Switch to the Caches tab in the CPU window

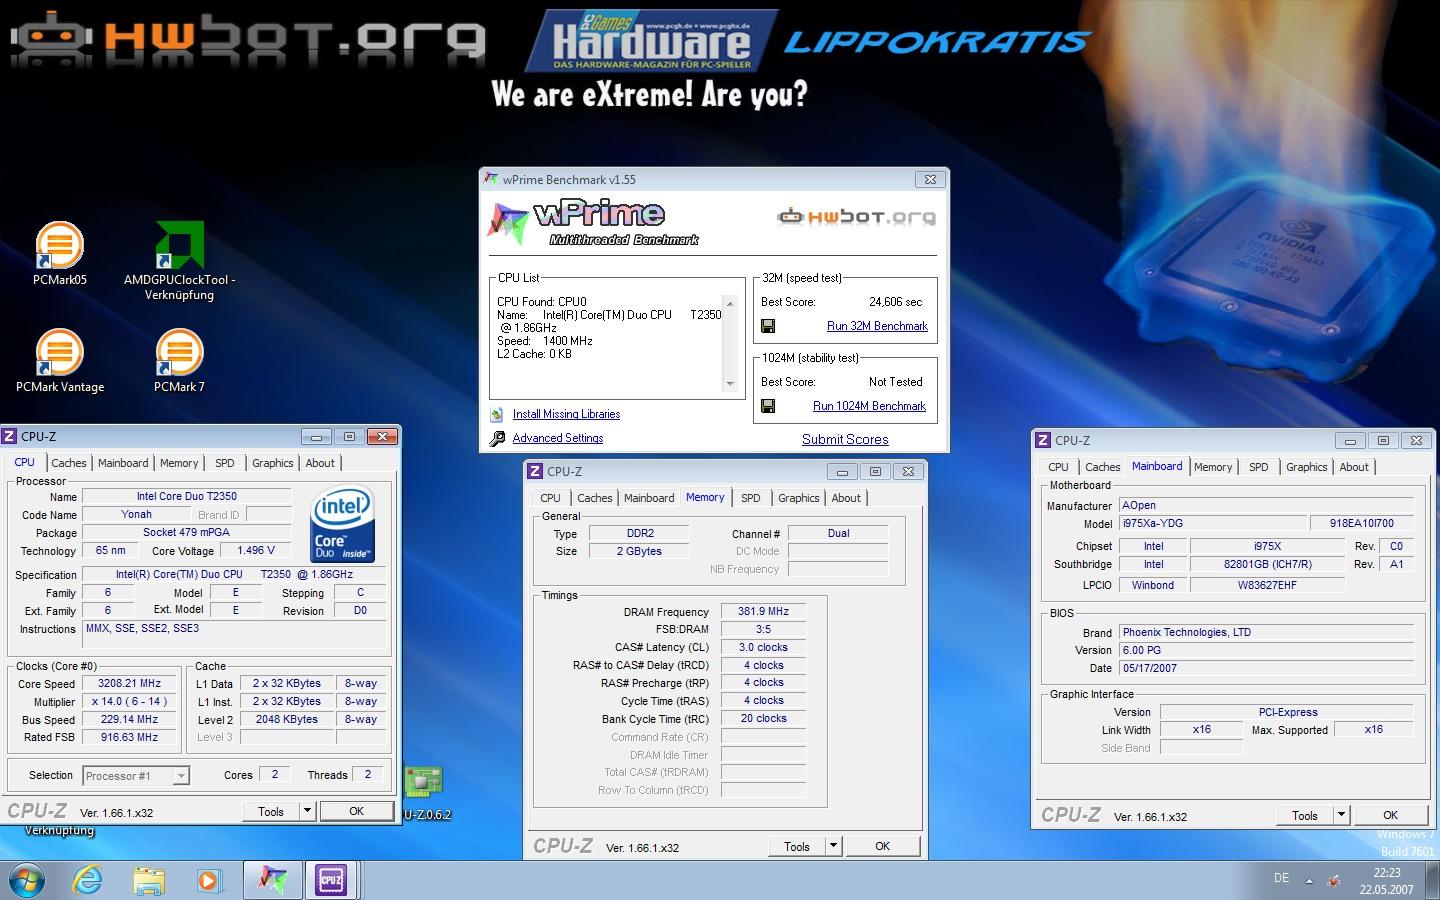click(x=69, y=463)
